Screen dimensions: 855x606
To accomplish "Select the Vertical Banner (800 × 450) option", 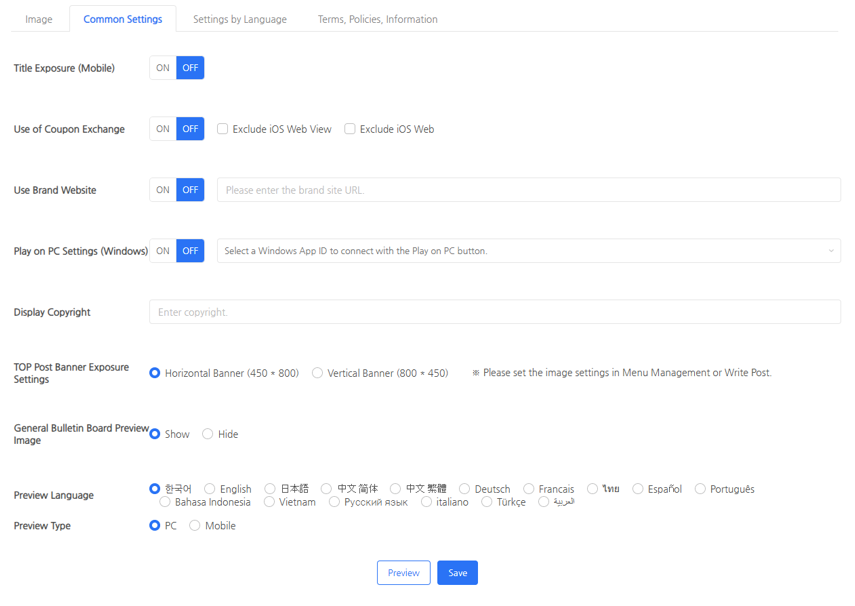I will (x=318, y=373).
